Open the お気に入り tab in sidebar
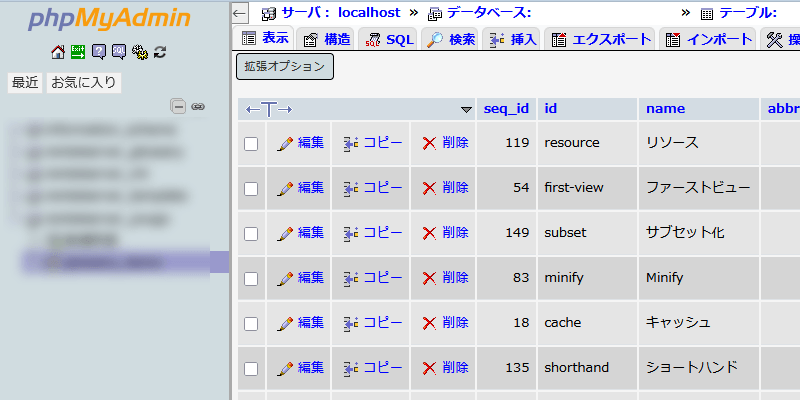 84,83
